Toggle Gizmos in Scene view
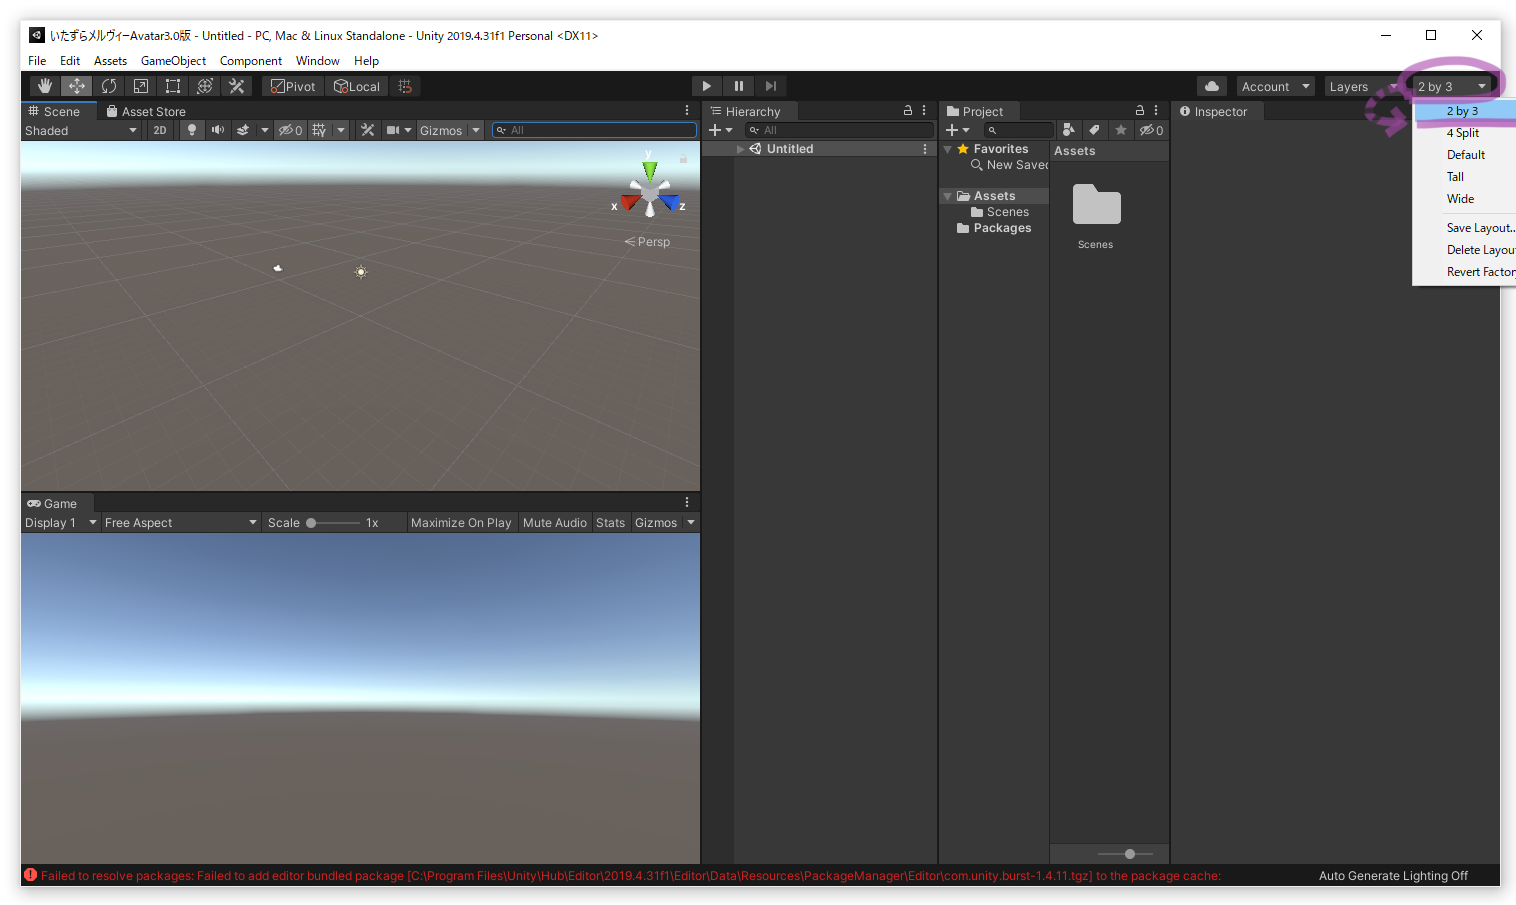1516x905 pixels. coord(441,130)
